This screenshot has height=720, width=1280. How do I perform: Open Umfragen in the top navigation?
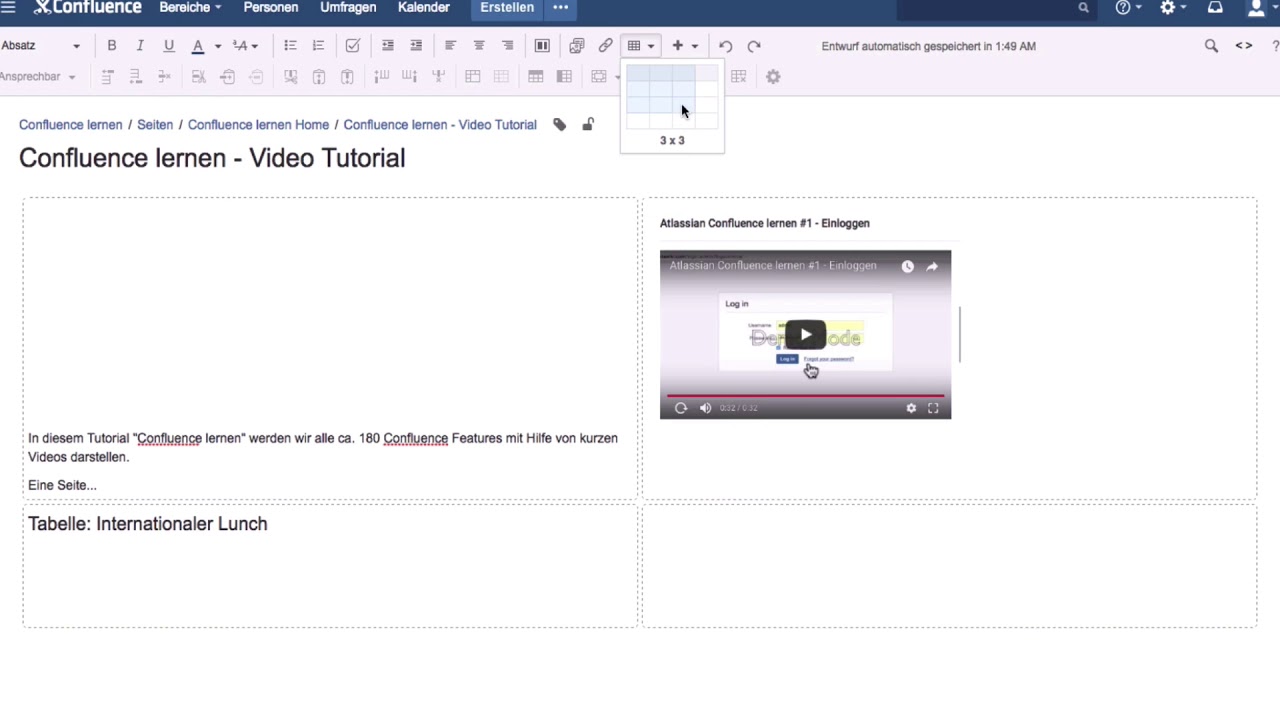click(x=348, y=7)
